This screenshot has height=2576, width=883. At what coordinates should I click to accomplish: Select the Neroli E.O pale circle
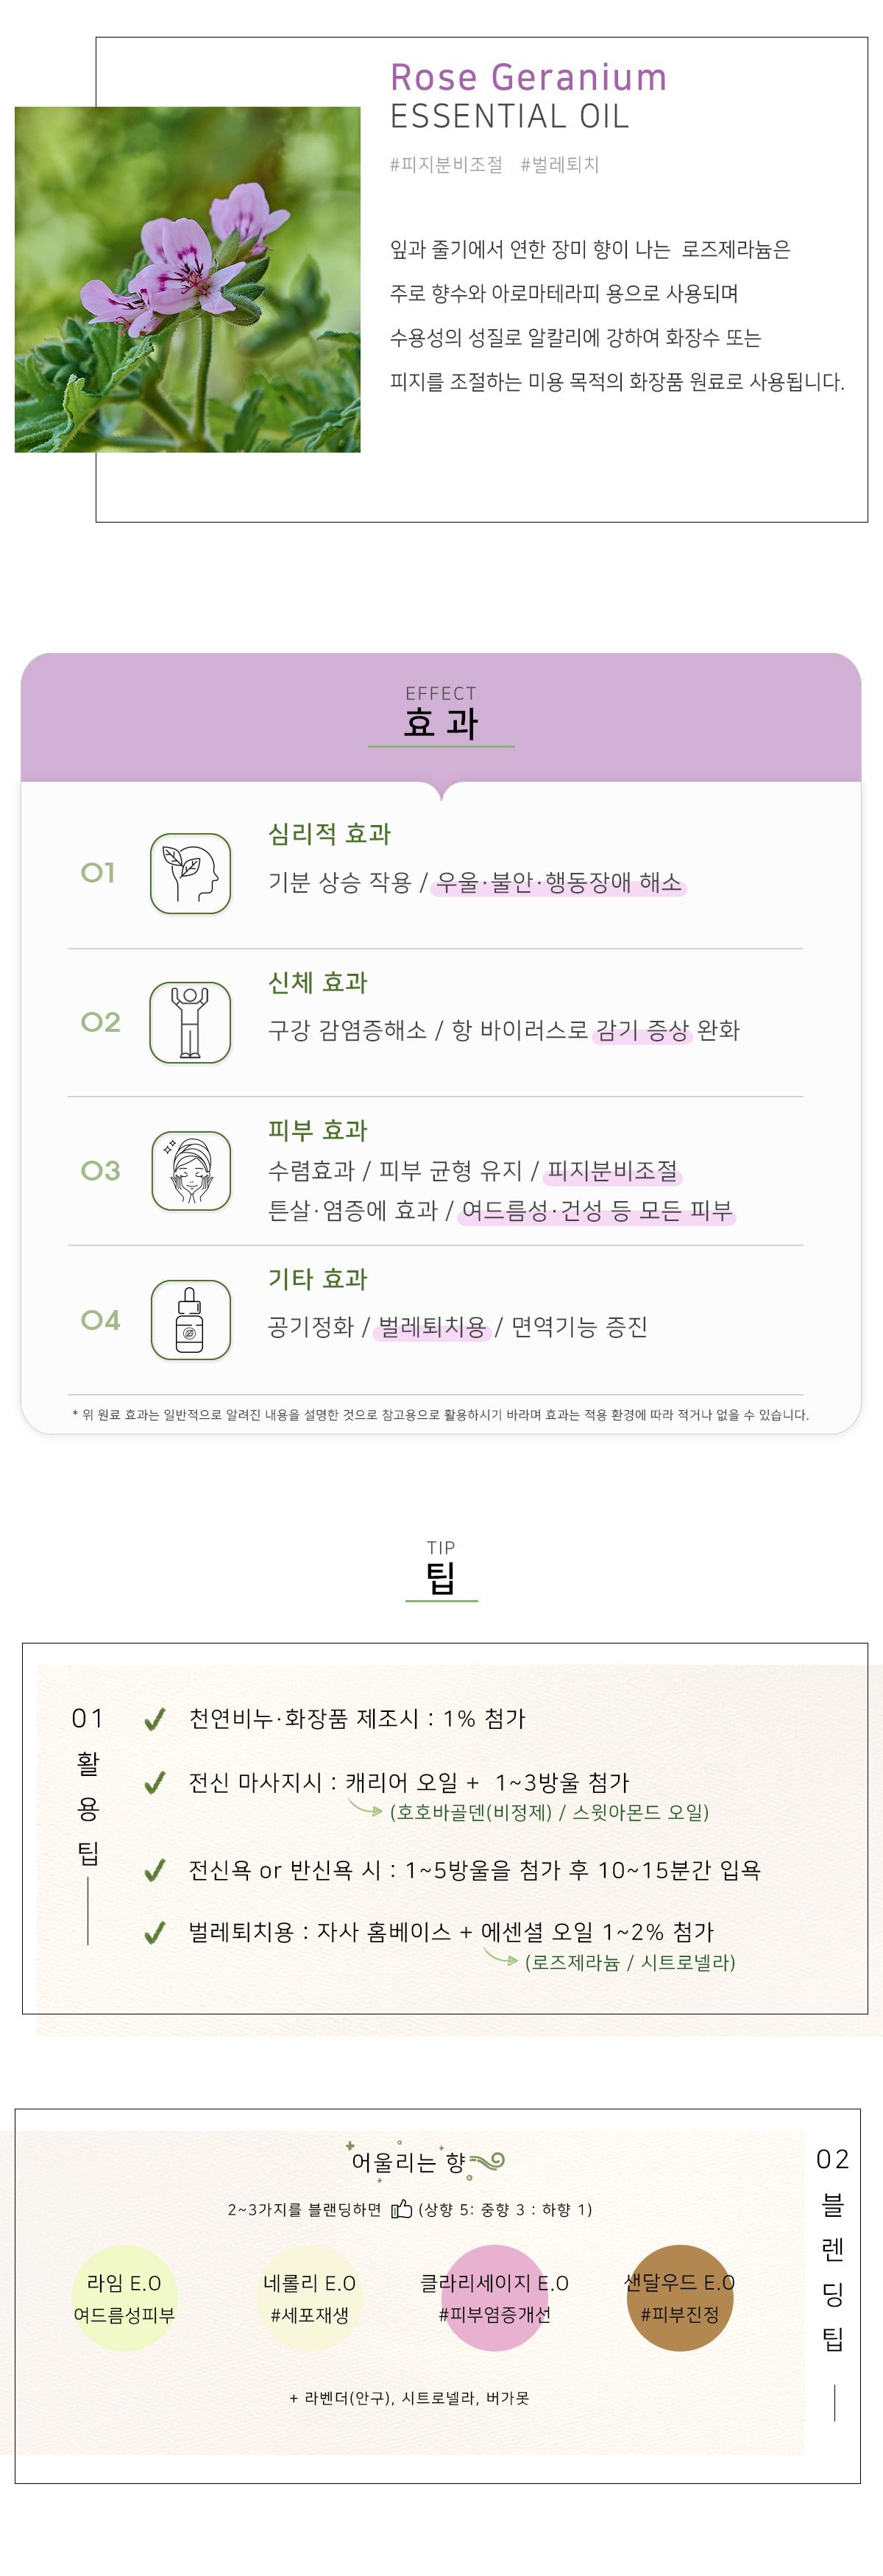(x=309, y=2298)
